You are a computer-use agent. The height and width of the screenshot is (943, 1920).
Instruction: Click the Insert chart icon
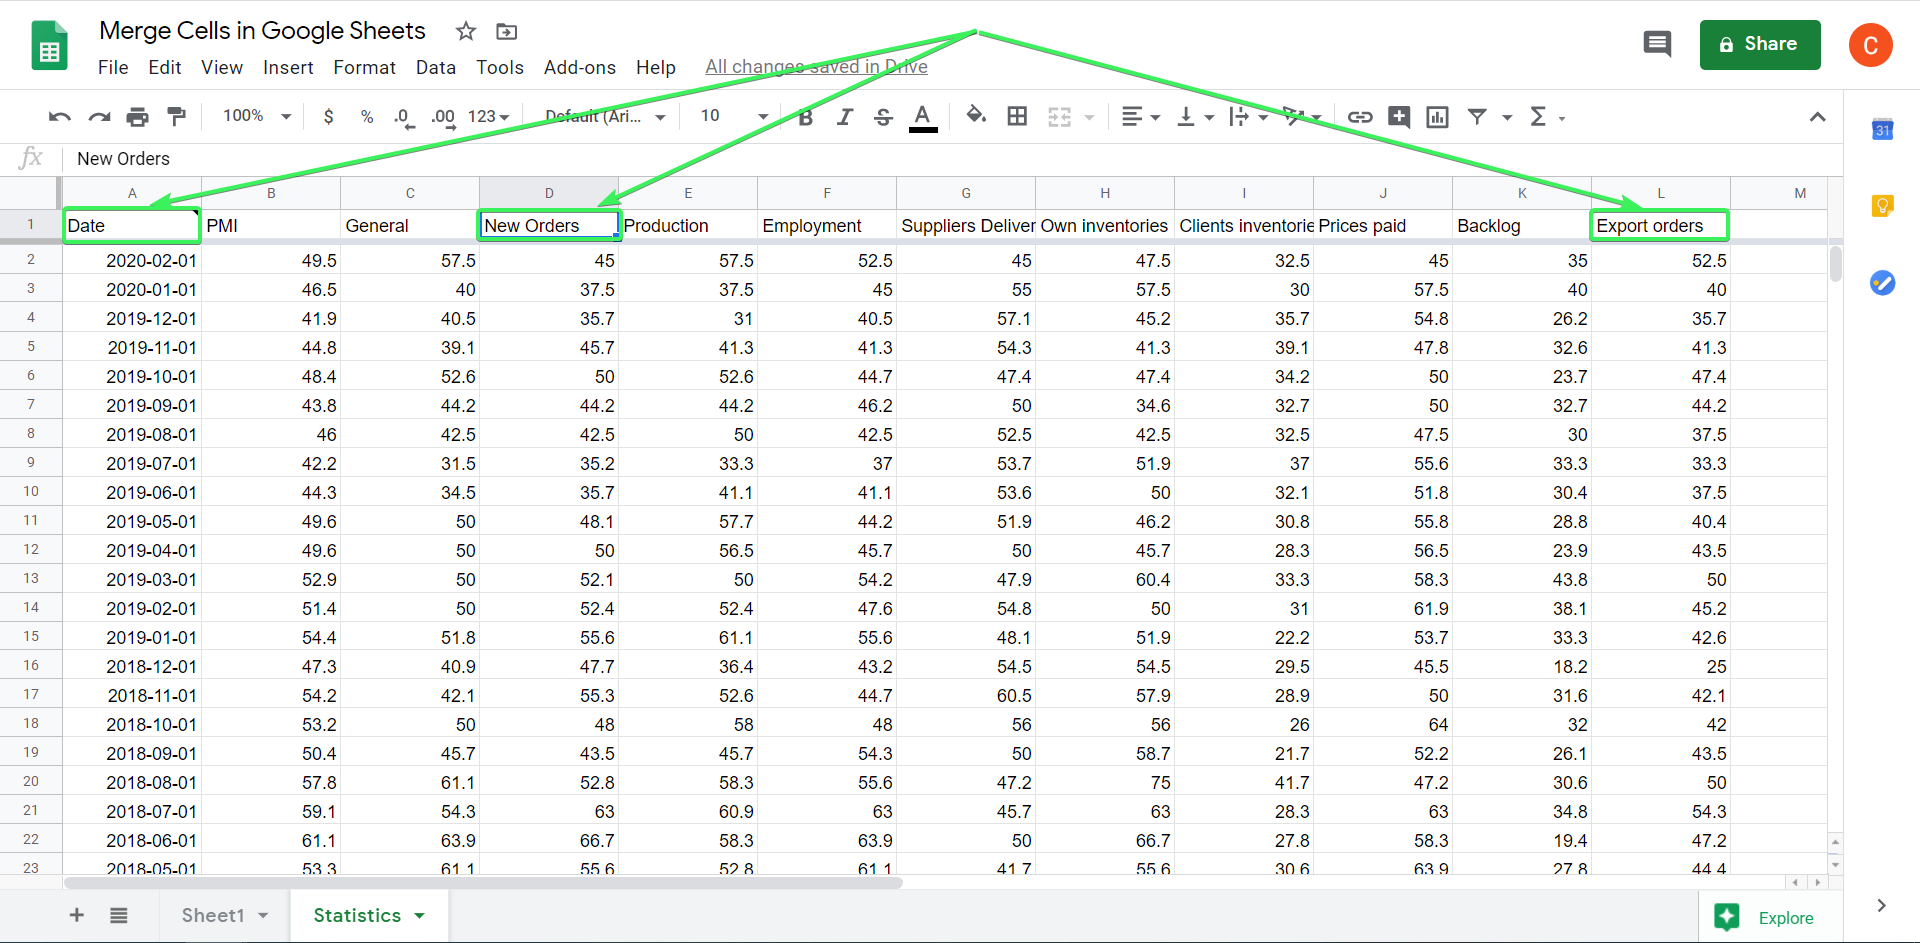(1437, 116)
